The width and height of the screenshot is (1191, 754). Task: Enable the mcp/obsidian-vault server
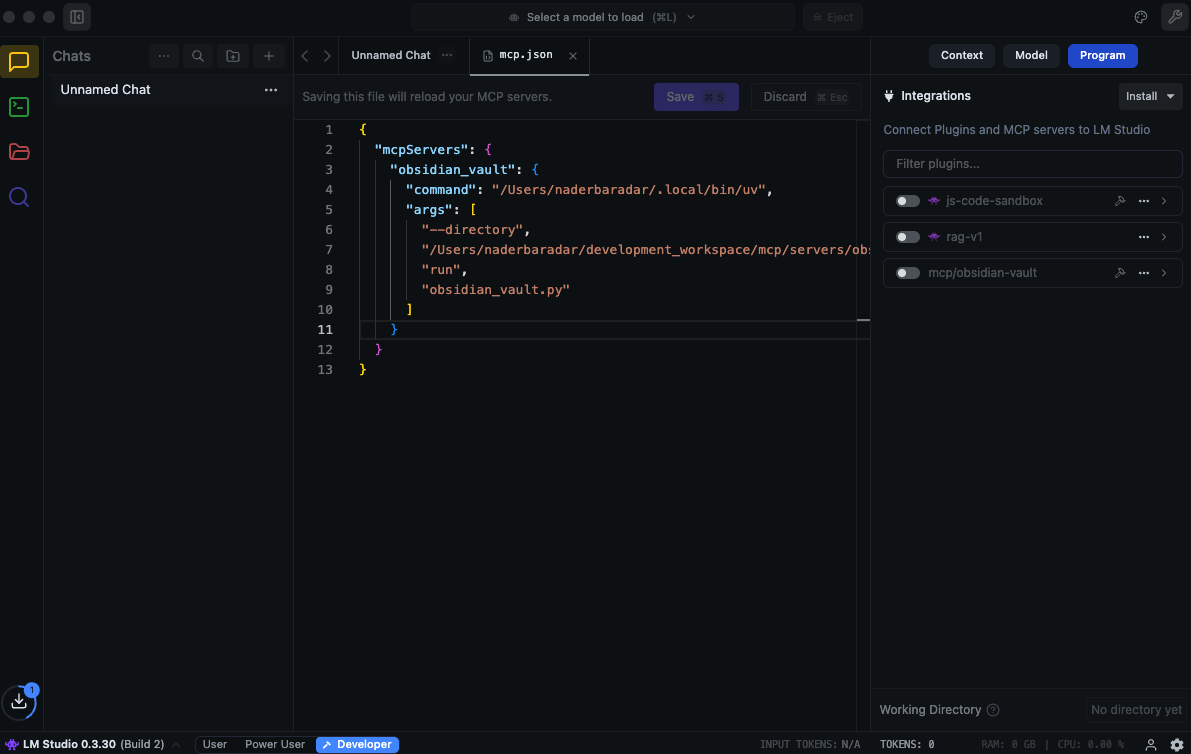pos(907,273)
